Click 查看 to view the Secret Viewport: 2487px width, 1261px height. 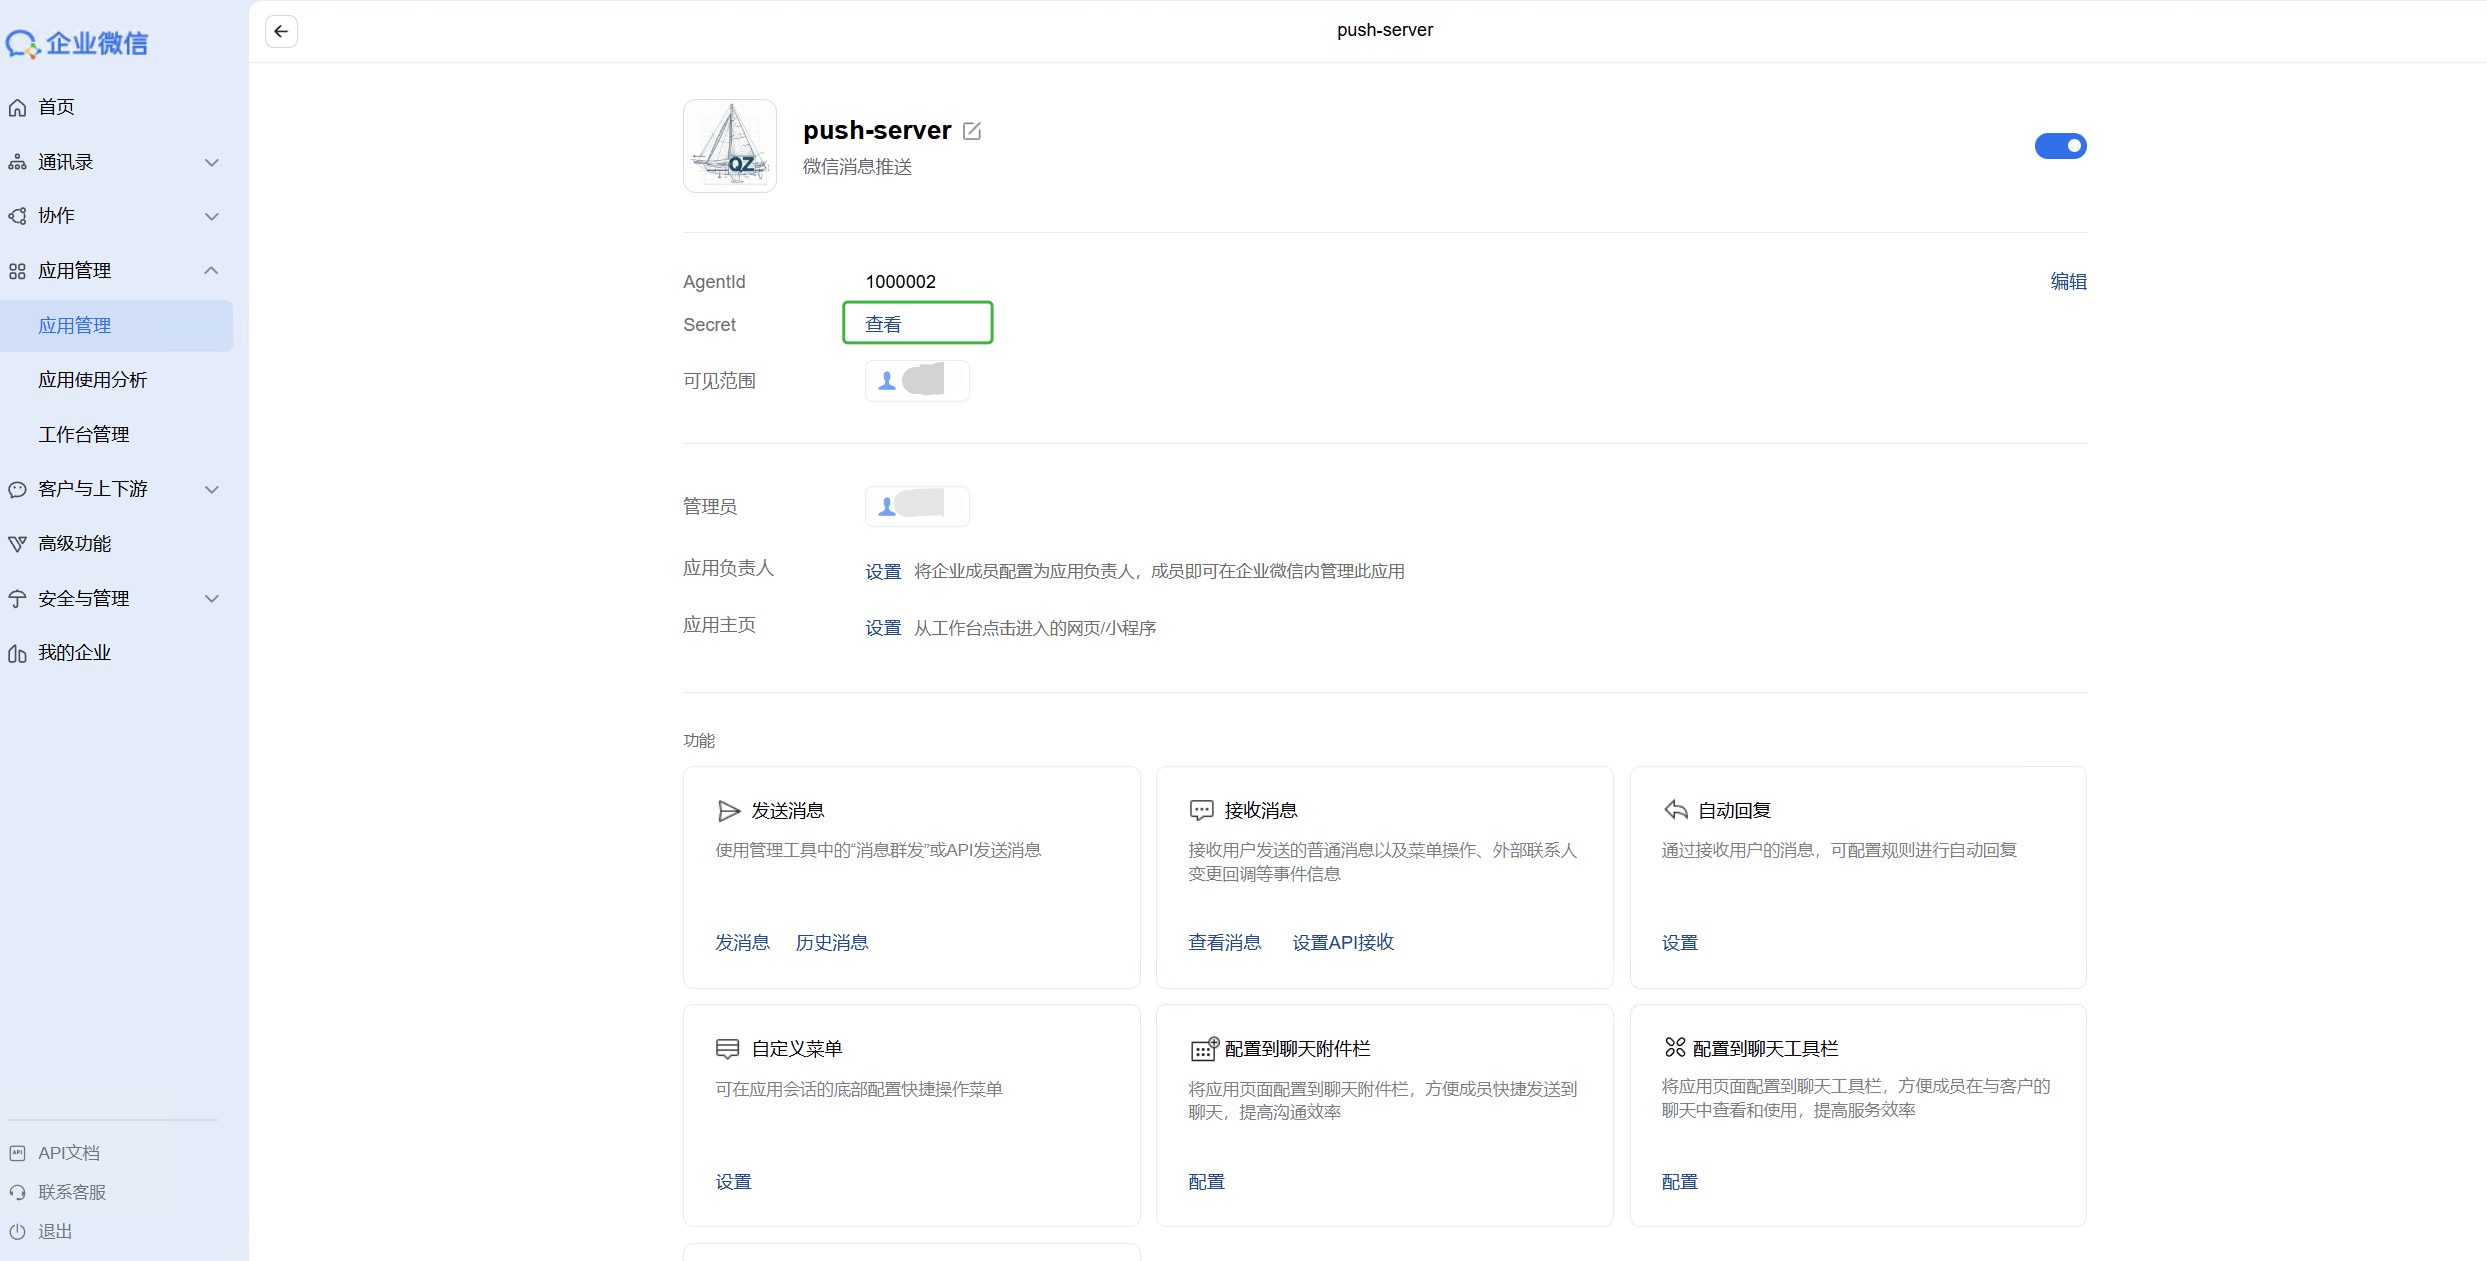[883, 324]
